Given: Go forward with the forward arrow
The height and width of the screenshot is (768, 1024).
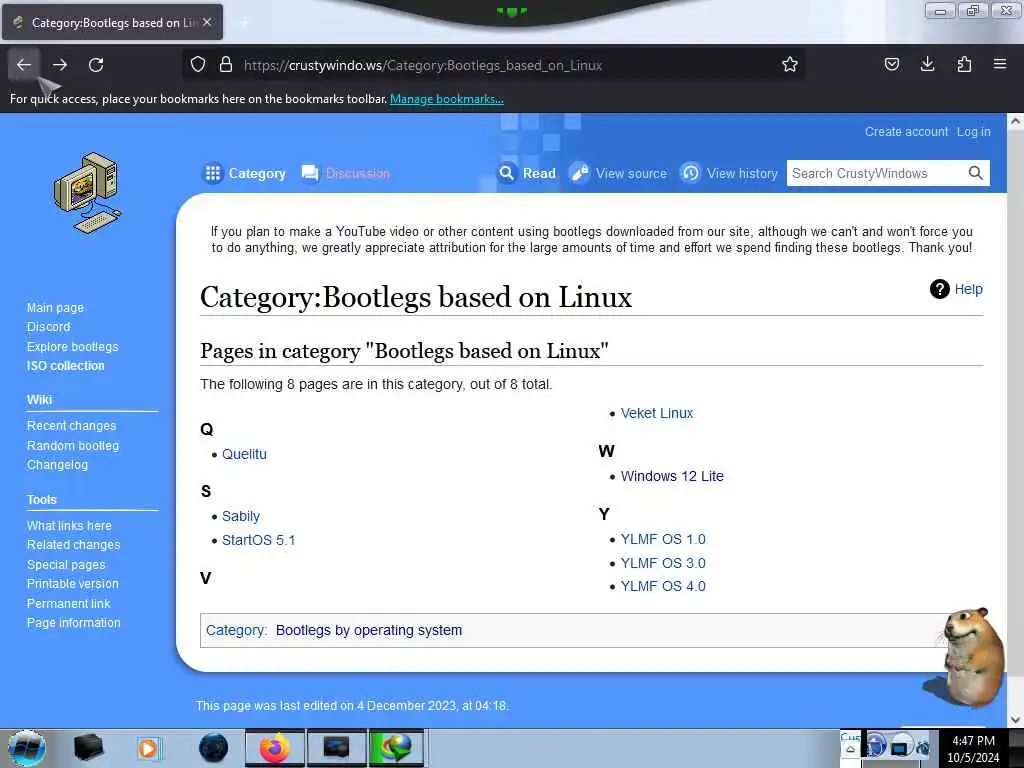Looking at the screenshot, I should 60,65.
